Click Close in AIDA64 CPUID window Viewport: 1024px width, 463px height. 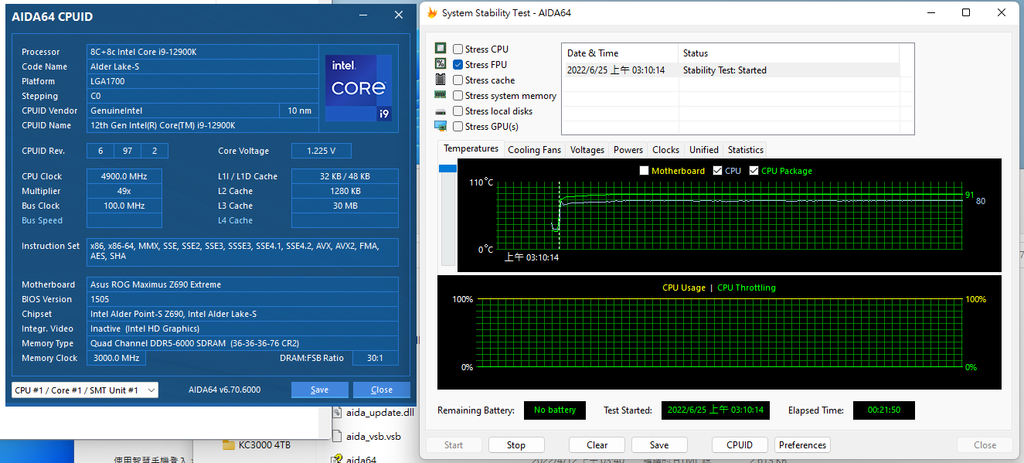pyautogui.click(x=381, y=390)
